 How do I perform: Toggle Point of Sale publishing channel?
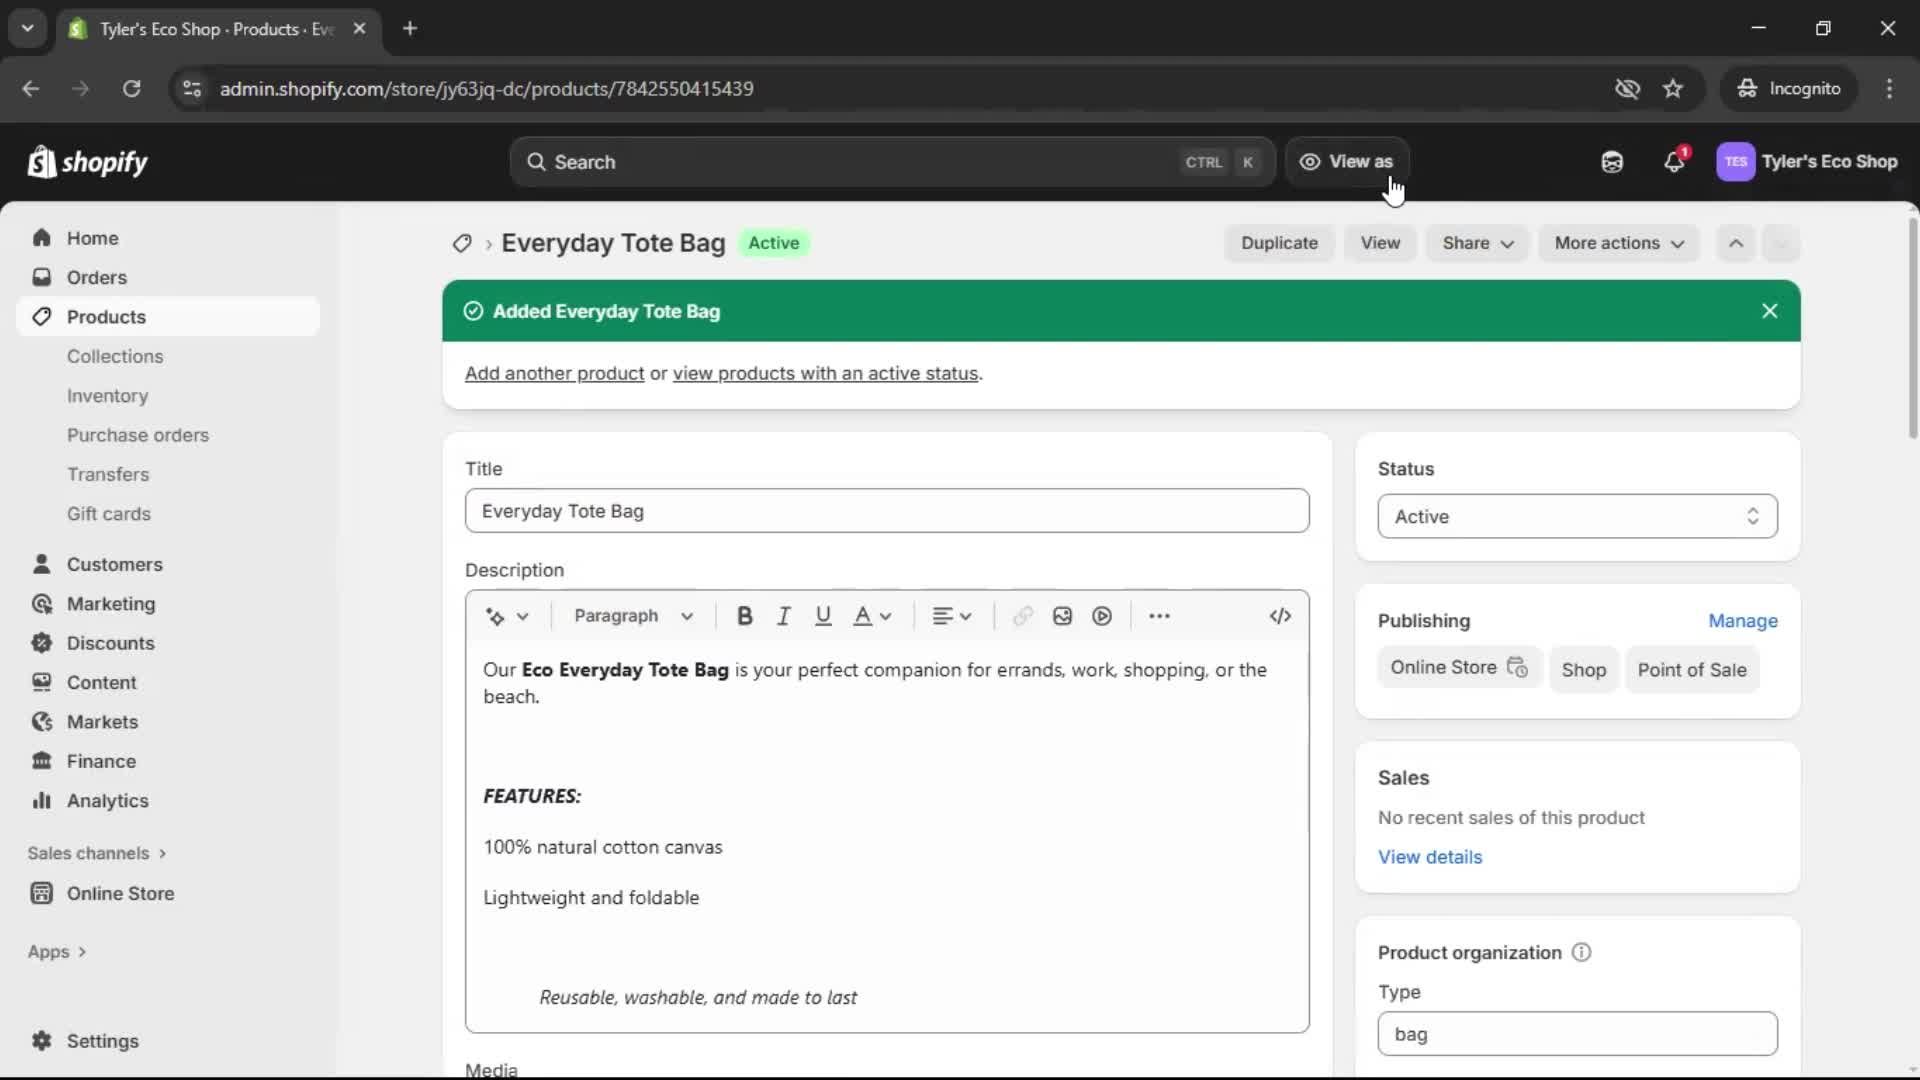click(1693, 670)
